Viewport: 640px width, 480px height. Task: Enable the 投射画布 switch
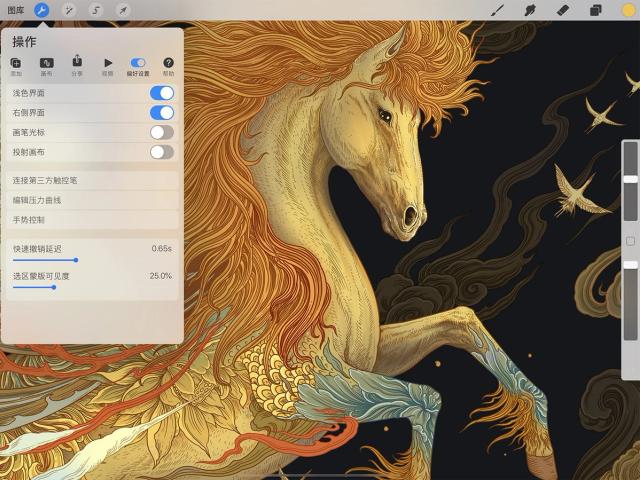click(162, 152)
